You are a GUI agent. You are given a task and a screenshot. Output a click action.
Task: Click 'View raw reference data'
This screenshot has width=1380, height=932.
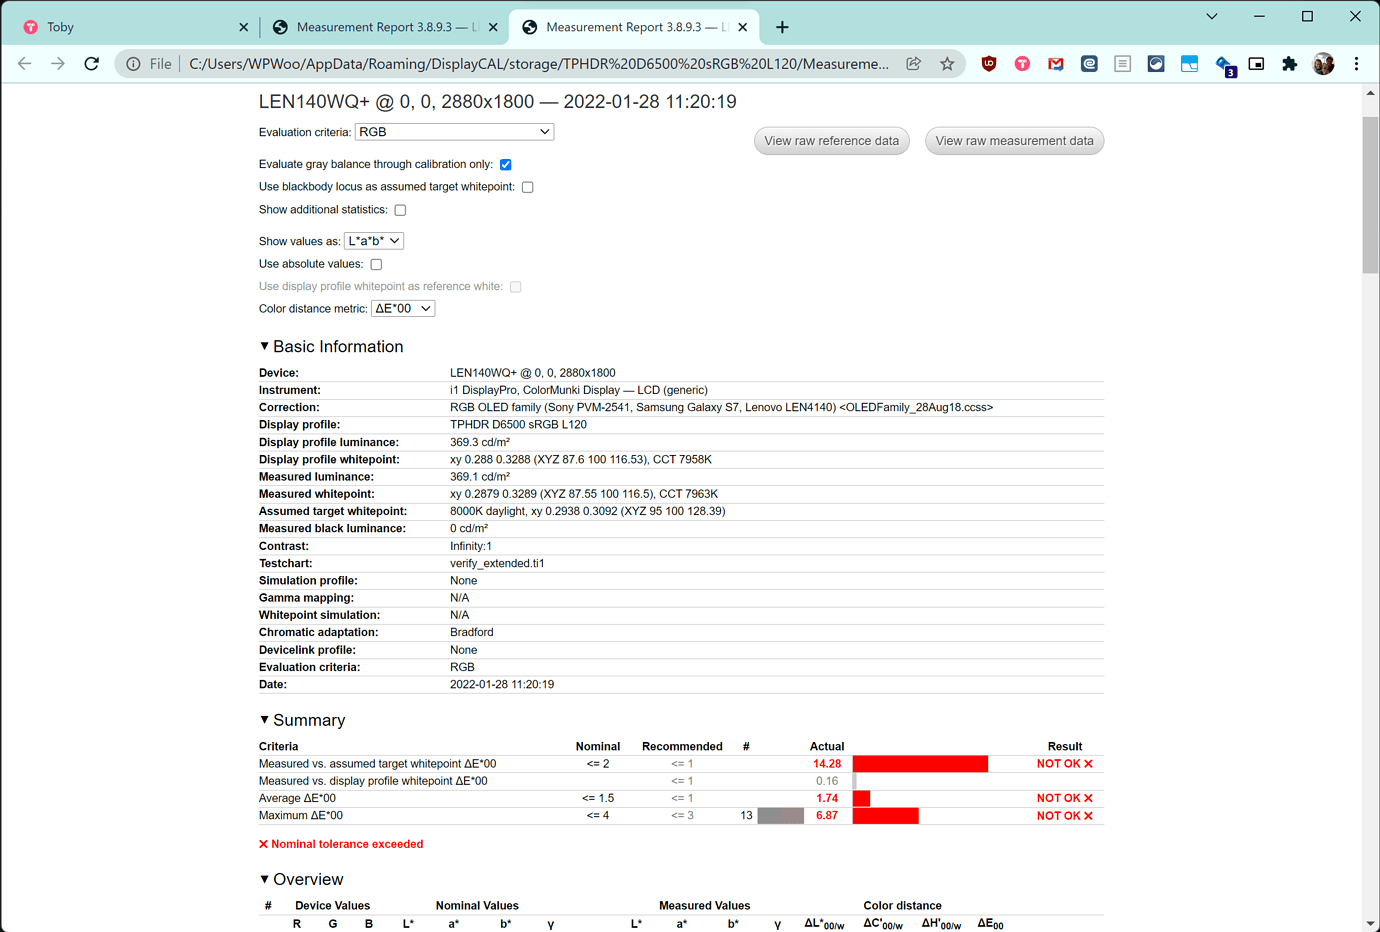point(831,140)
